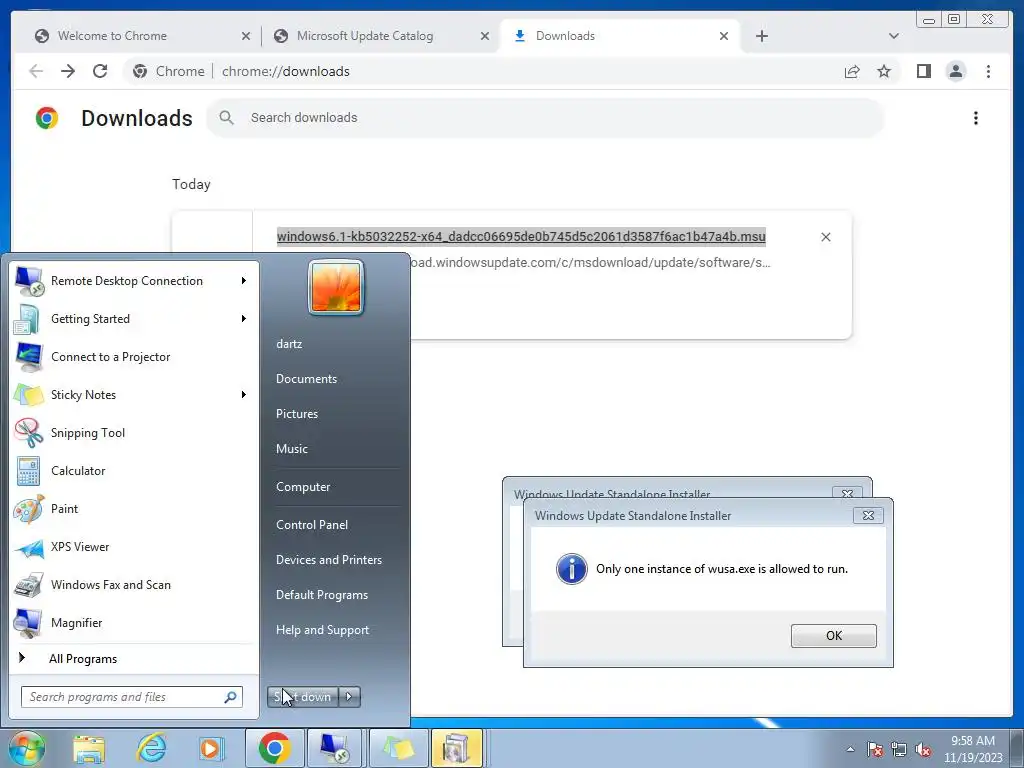Open Windows Media Player from taskbar
The image size is (1024, 768).
(x=211, y=749)
